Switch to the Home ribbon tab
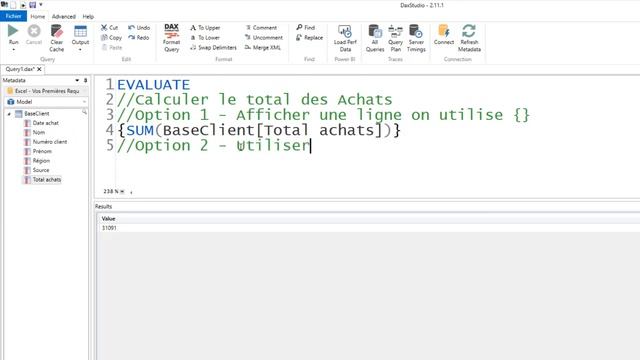The image size is (640, 360). tap(38, 16)
